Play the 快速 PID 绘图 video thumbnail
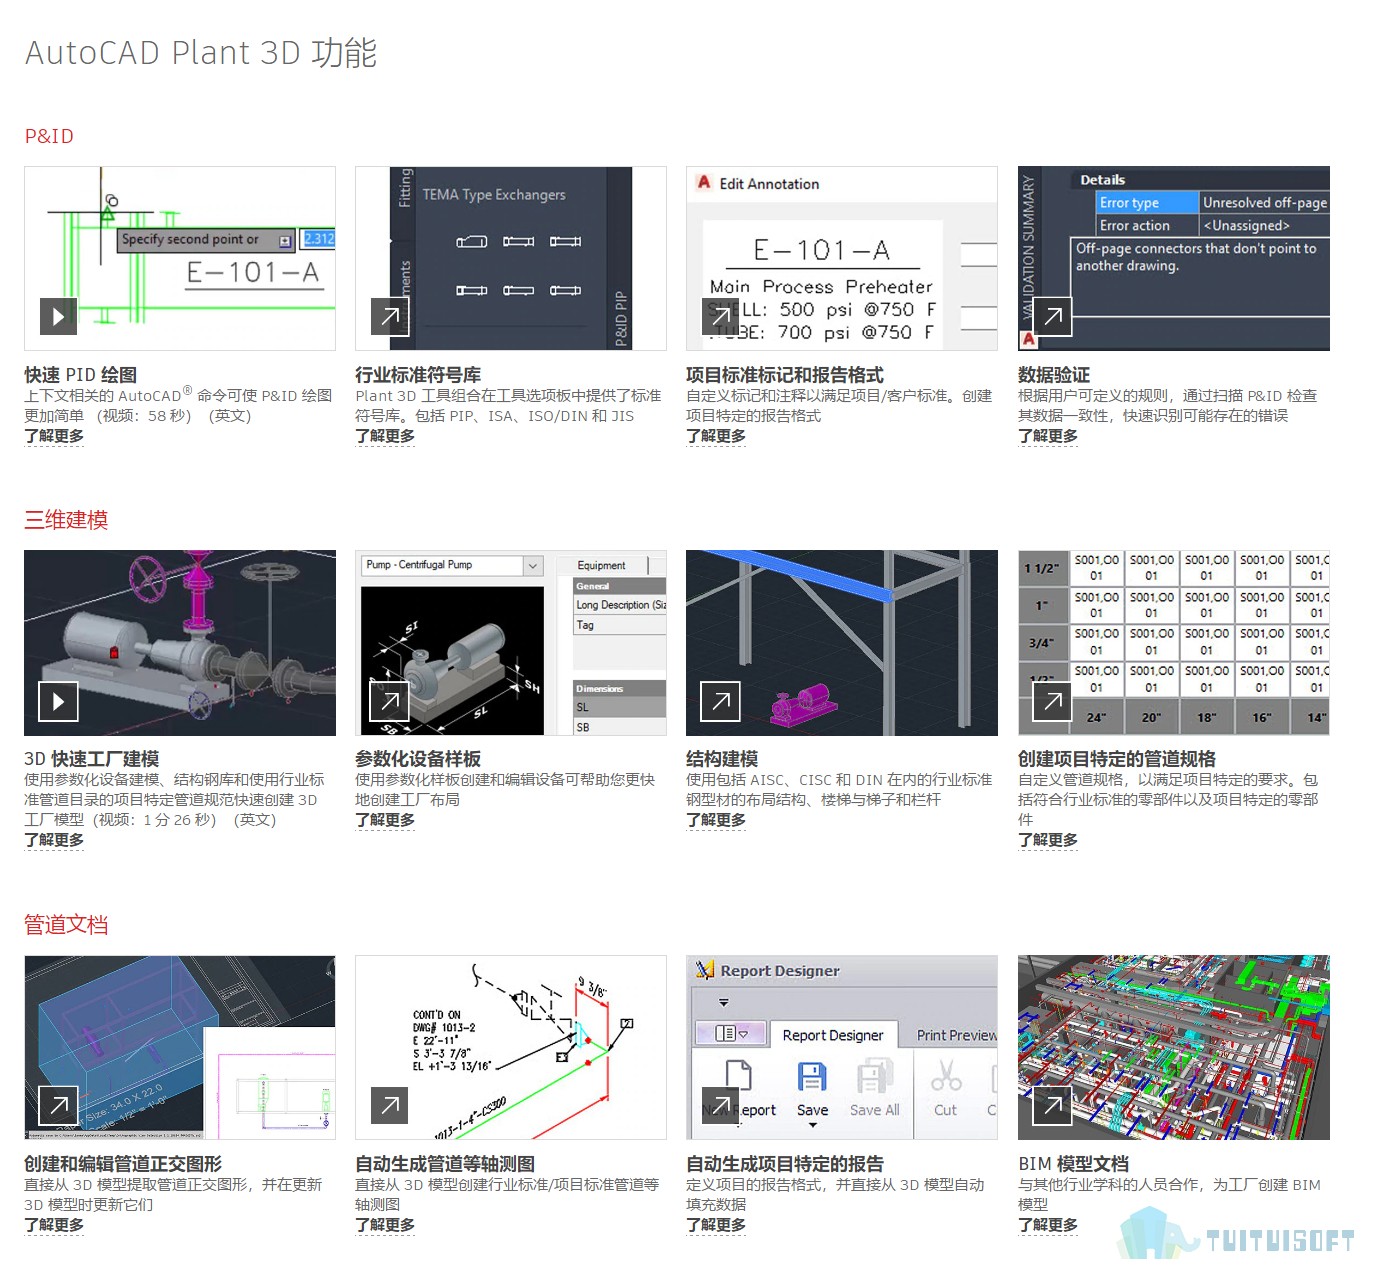The width and height of the screenshot is (1380, 1277). (x=58, y=316)
